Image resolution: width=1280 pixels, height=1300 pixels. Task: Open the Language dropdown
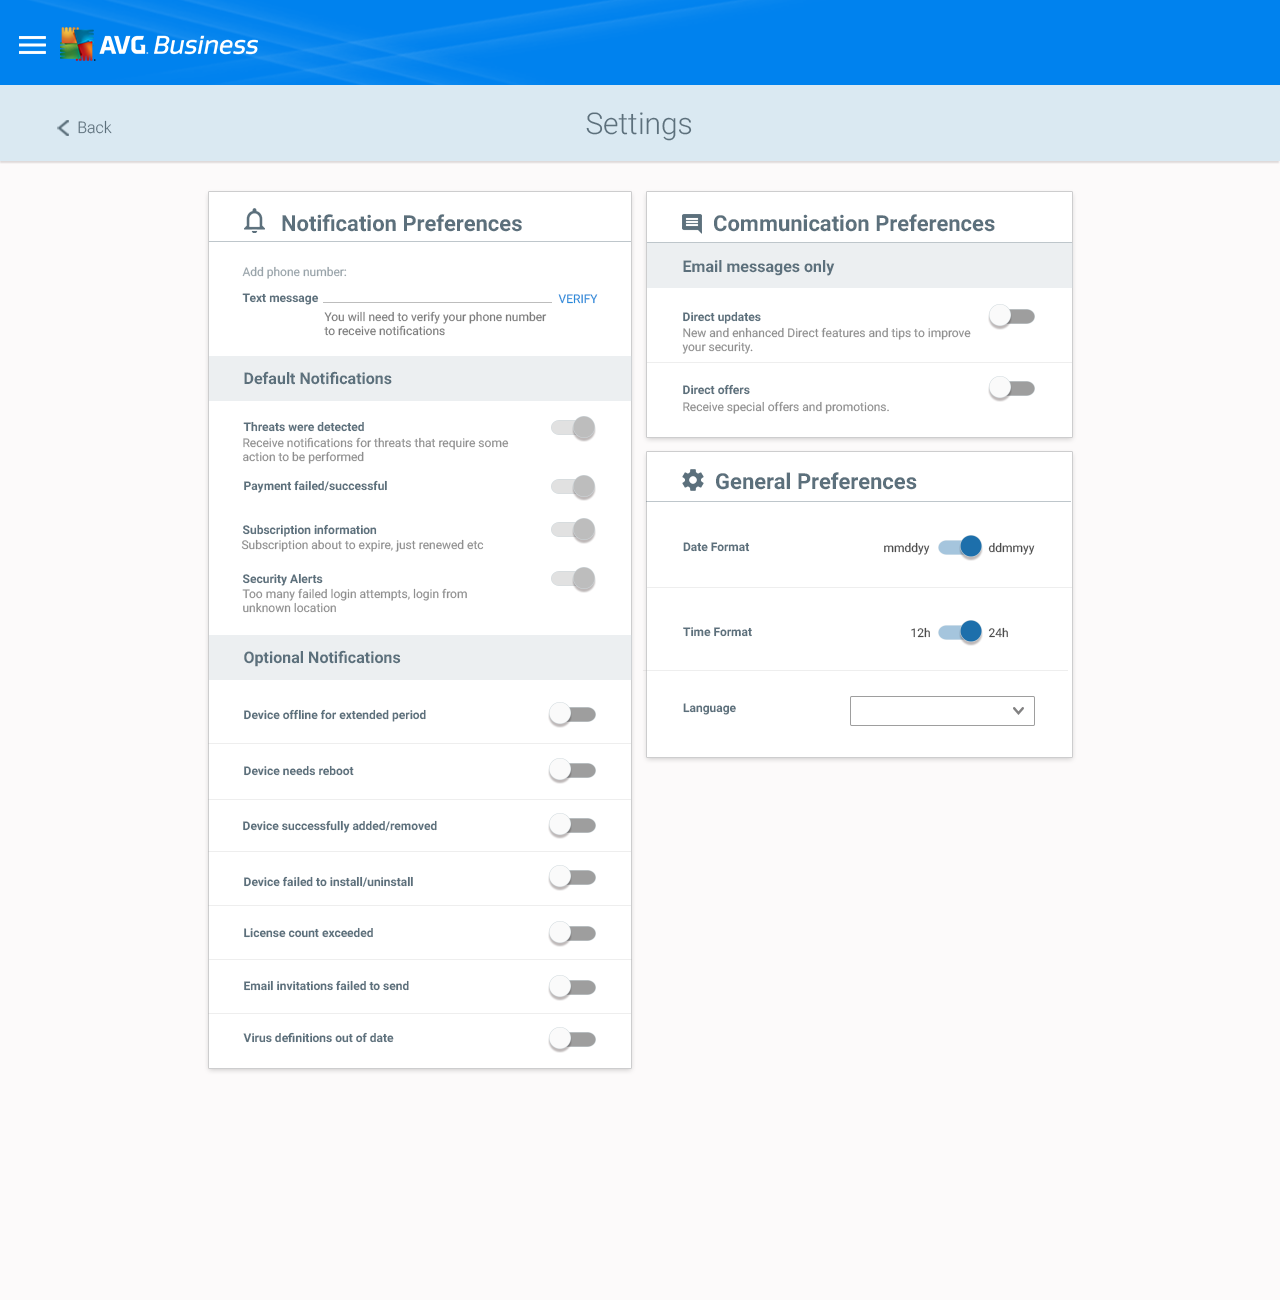942,711
